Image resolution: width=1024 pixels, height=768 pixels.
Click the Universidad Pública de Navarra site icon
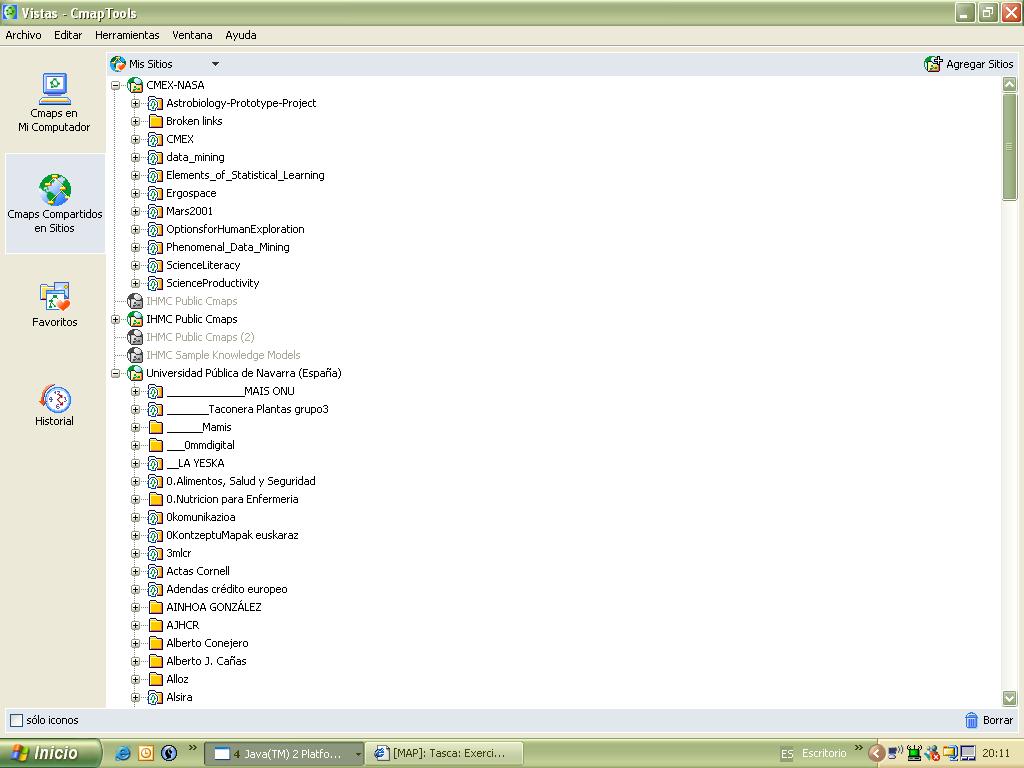click(x=135, y=373)
